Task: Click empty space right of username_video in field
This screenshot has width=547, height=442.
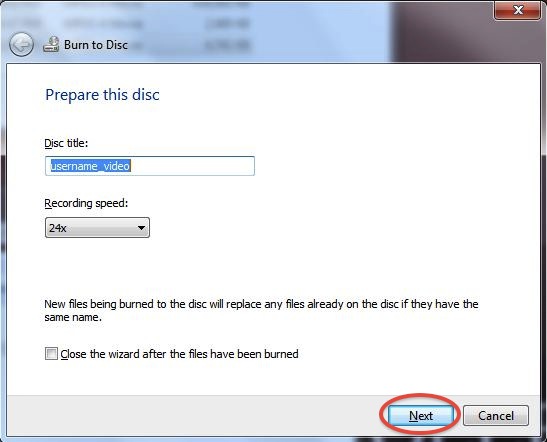Action: (192, 166)
